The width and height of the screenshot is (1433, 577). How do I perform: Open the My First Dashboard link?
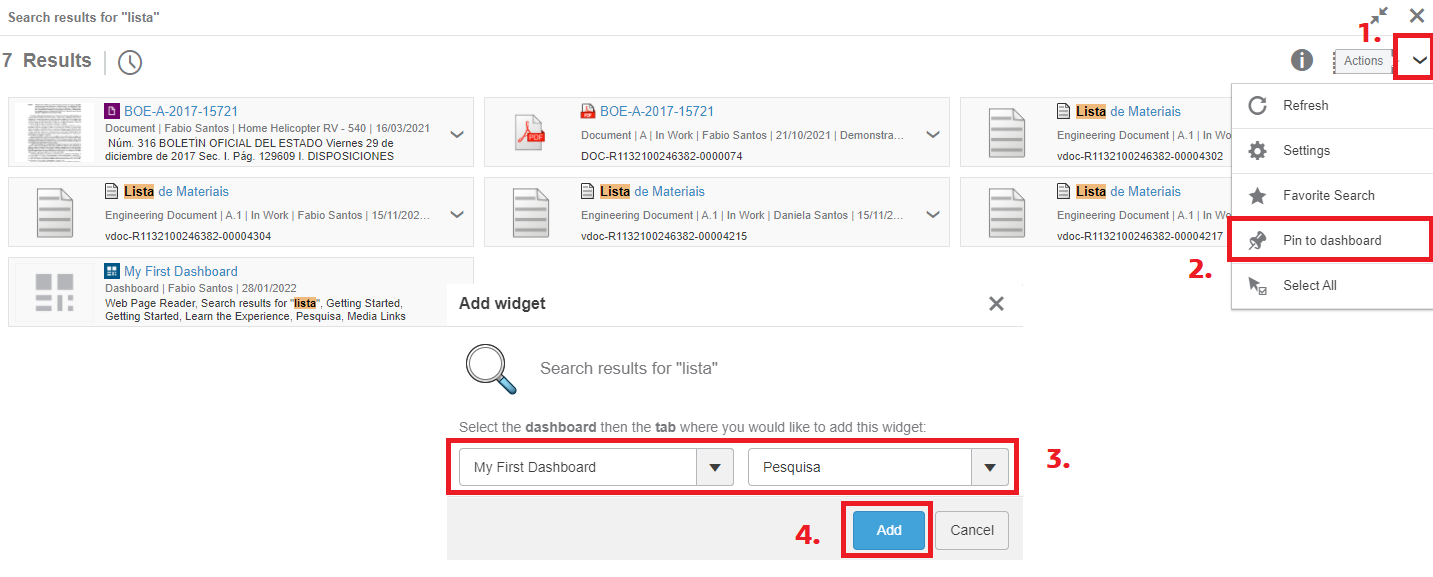pos(181,271)
